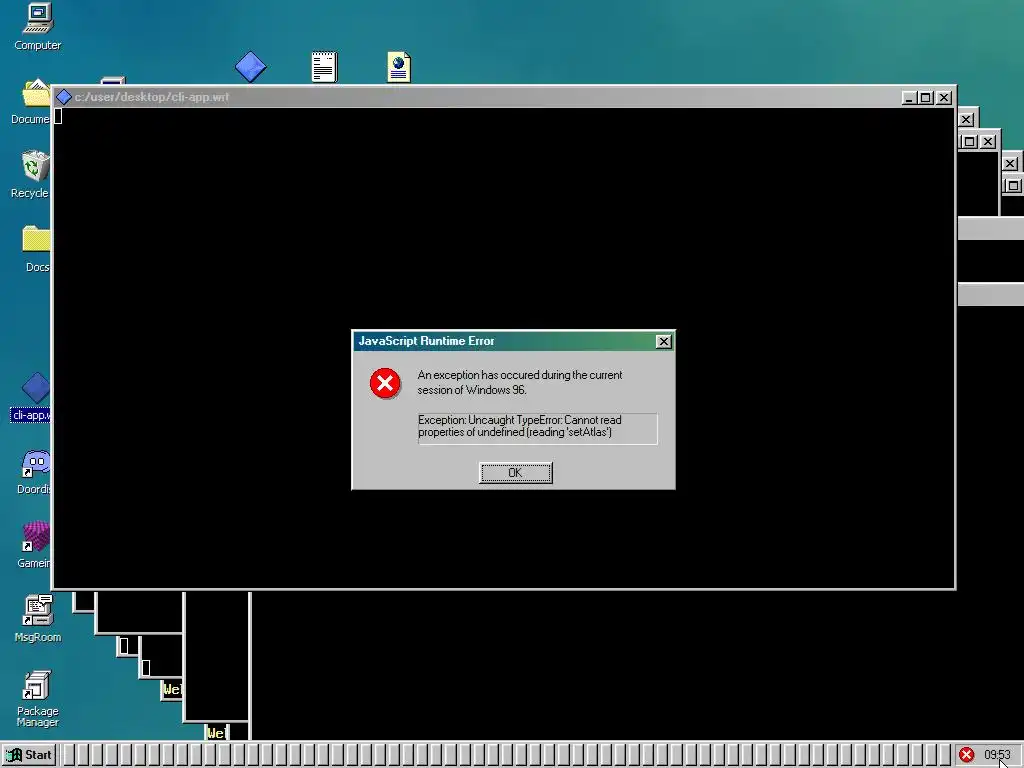This screenshot has width=1024, height=768.
Task: Open the Documents folder icon
Action: [30, 102]
